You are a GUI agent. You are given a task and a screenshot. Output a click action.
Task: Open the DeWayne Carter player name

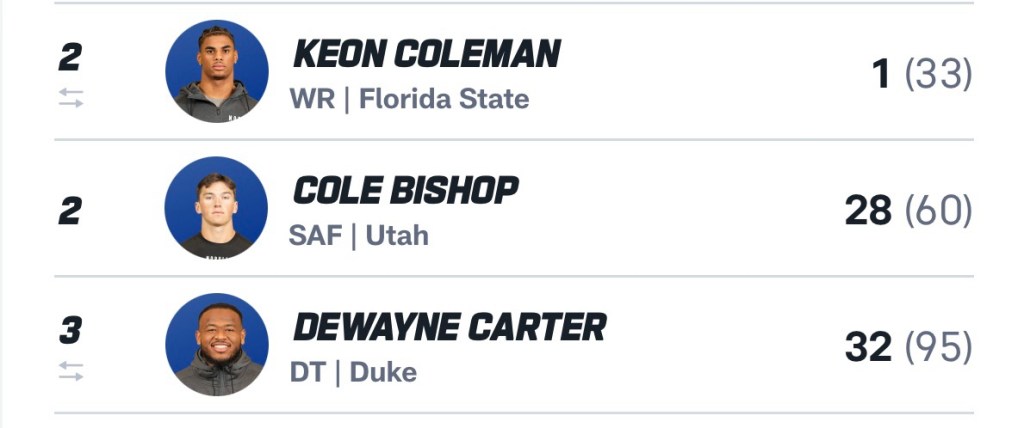(449, 327)
